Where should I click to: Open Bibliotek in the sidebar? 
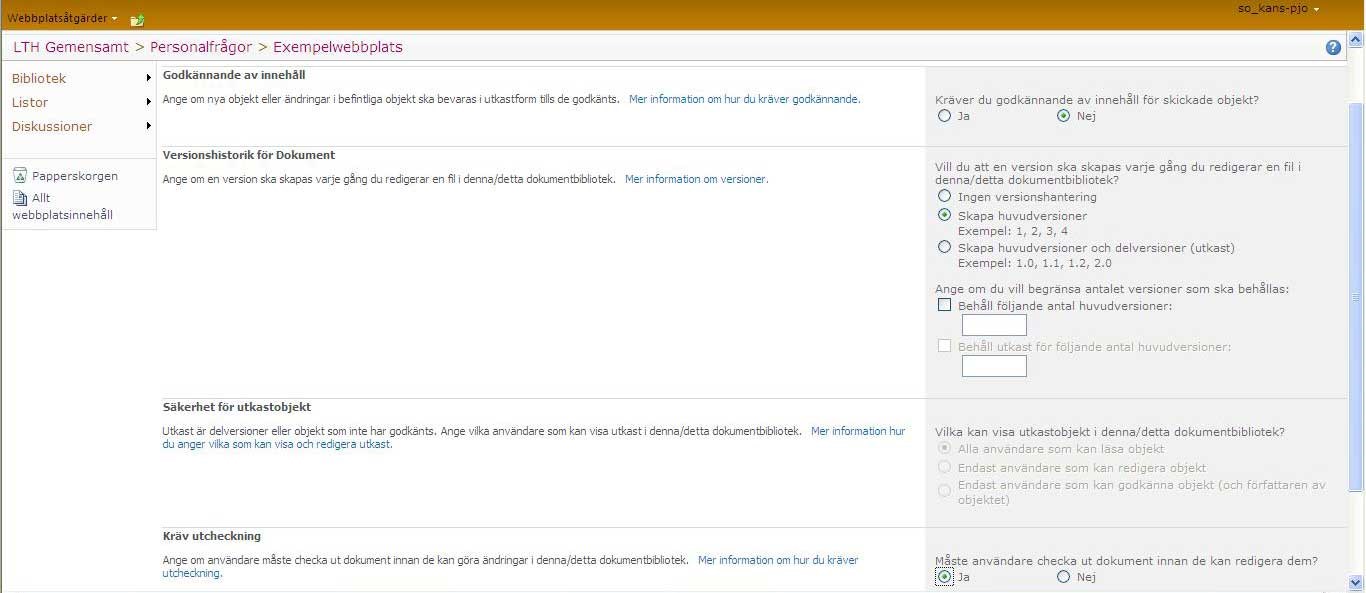(x=39, y=78)
